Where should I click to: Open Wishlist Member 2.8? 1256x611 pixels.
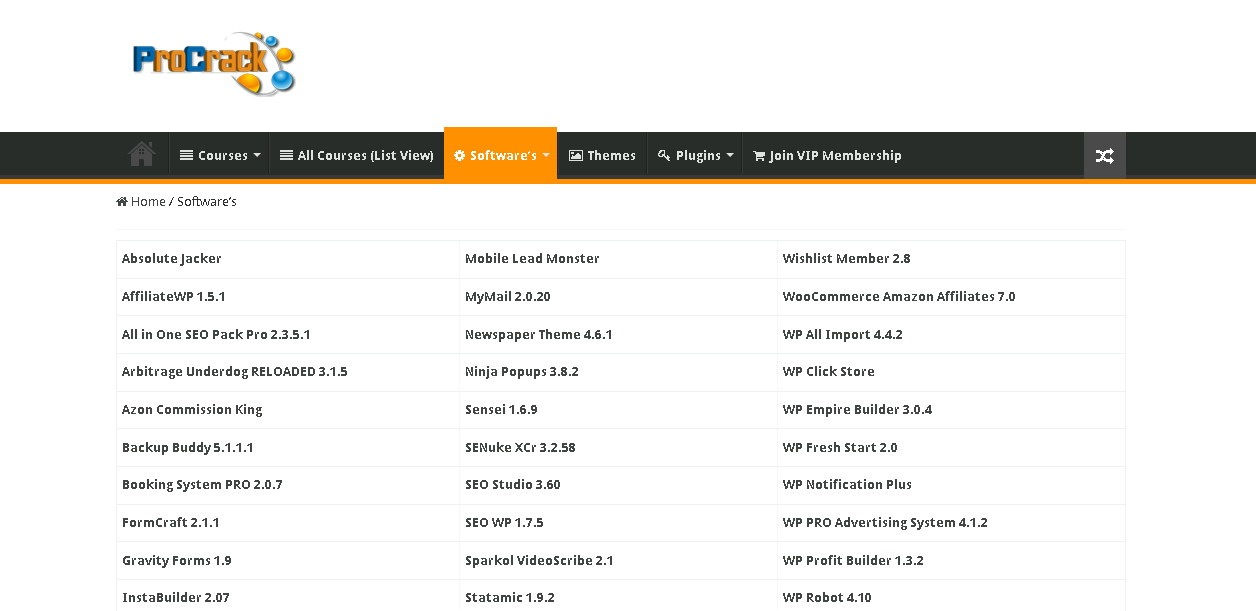point(846,259)
